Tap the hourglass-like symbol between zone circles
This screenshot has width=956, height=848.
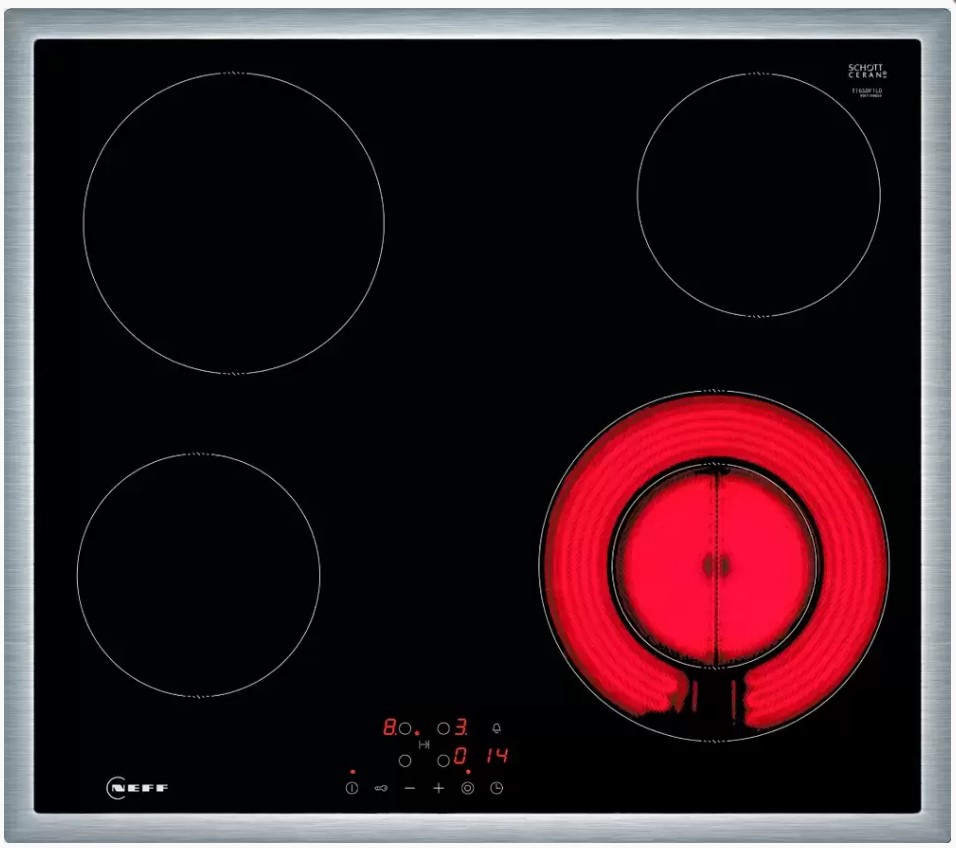coord(424,744)
